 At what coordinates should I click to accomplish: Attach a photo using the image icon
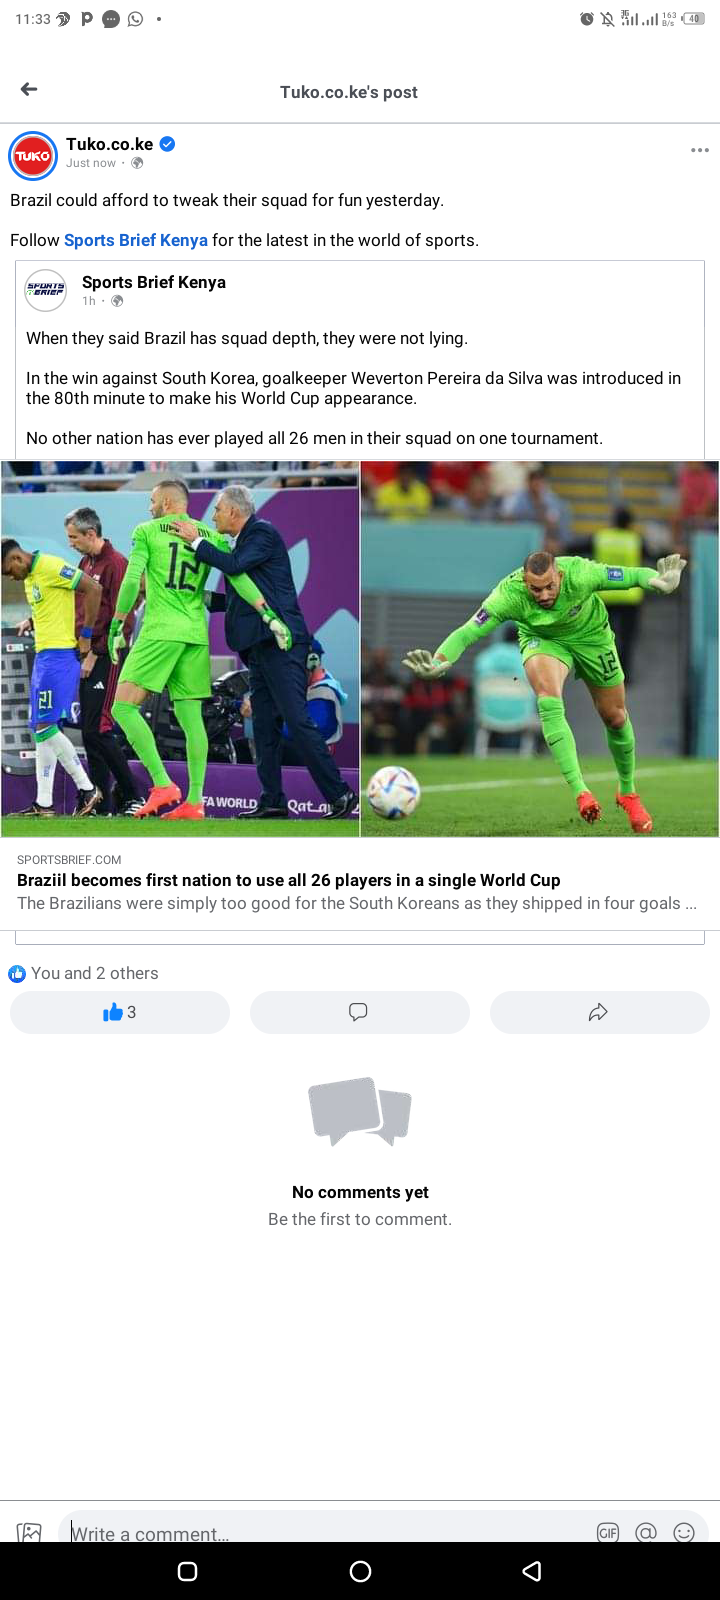pyautogui.click(x=30, y=1531)
